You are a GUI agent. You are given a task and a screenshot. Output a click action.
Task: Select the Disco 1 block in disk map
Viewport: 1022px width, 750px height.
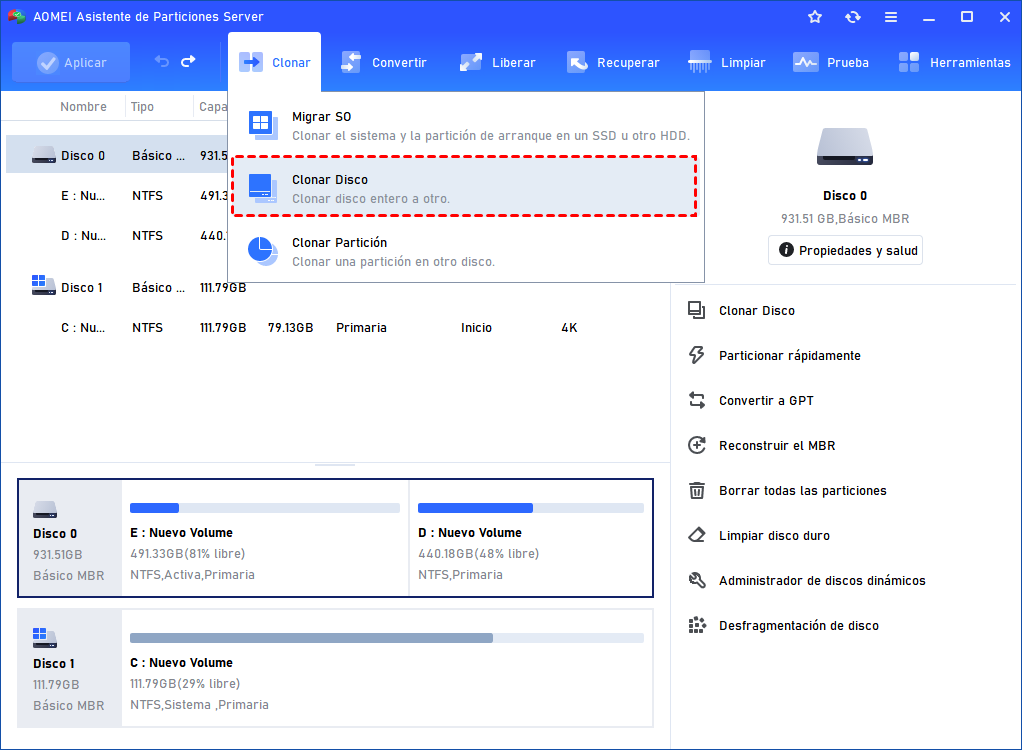point(70,668)
